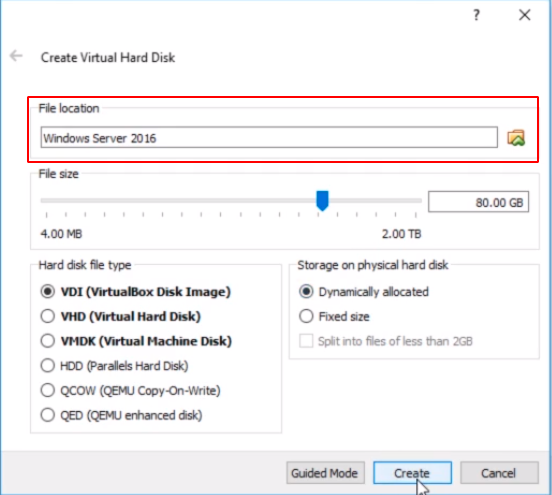The width and height of the screenshot is (552, 495).
Task: Select VHD (Virtual Hard Disk) option
Action: (120, 316)
